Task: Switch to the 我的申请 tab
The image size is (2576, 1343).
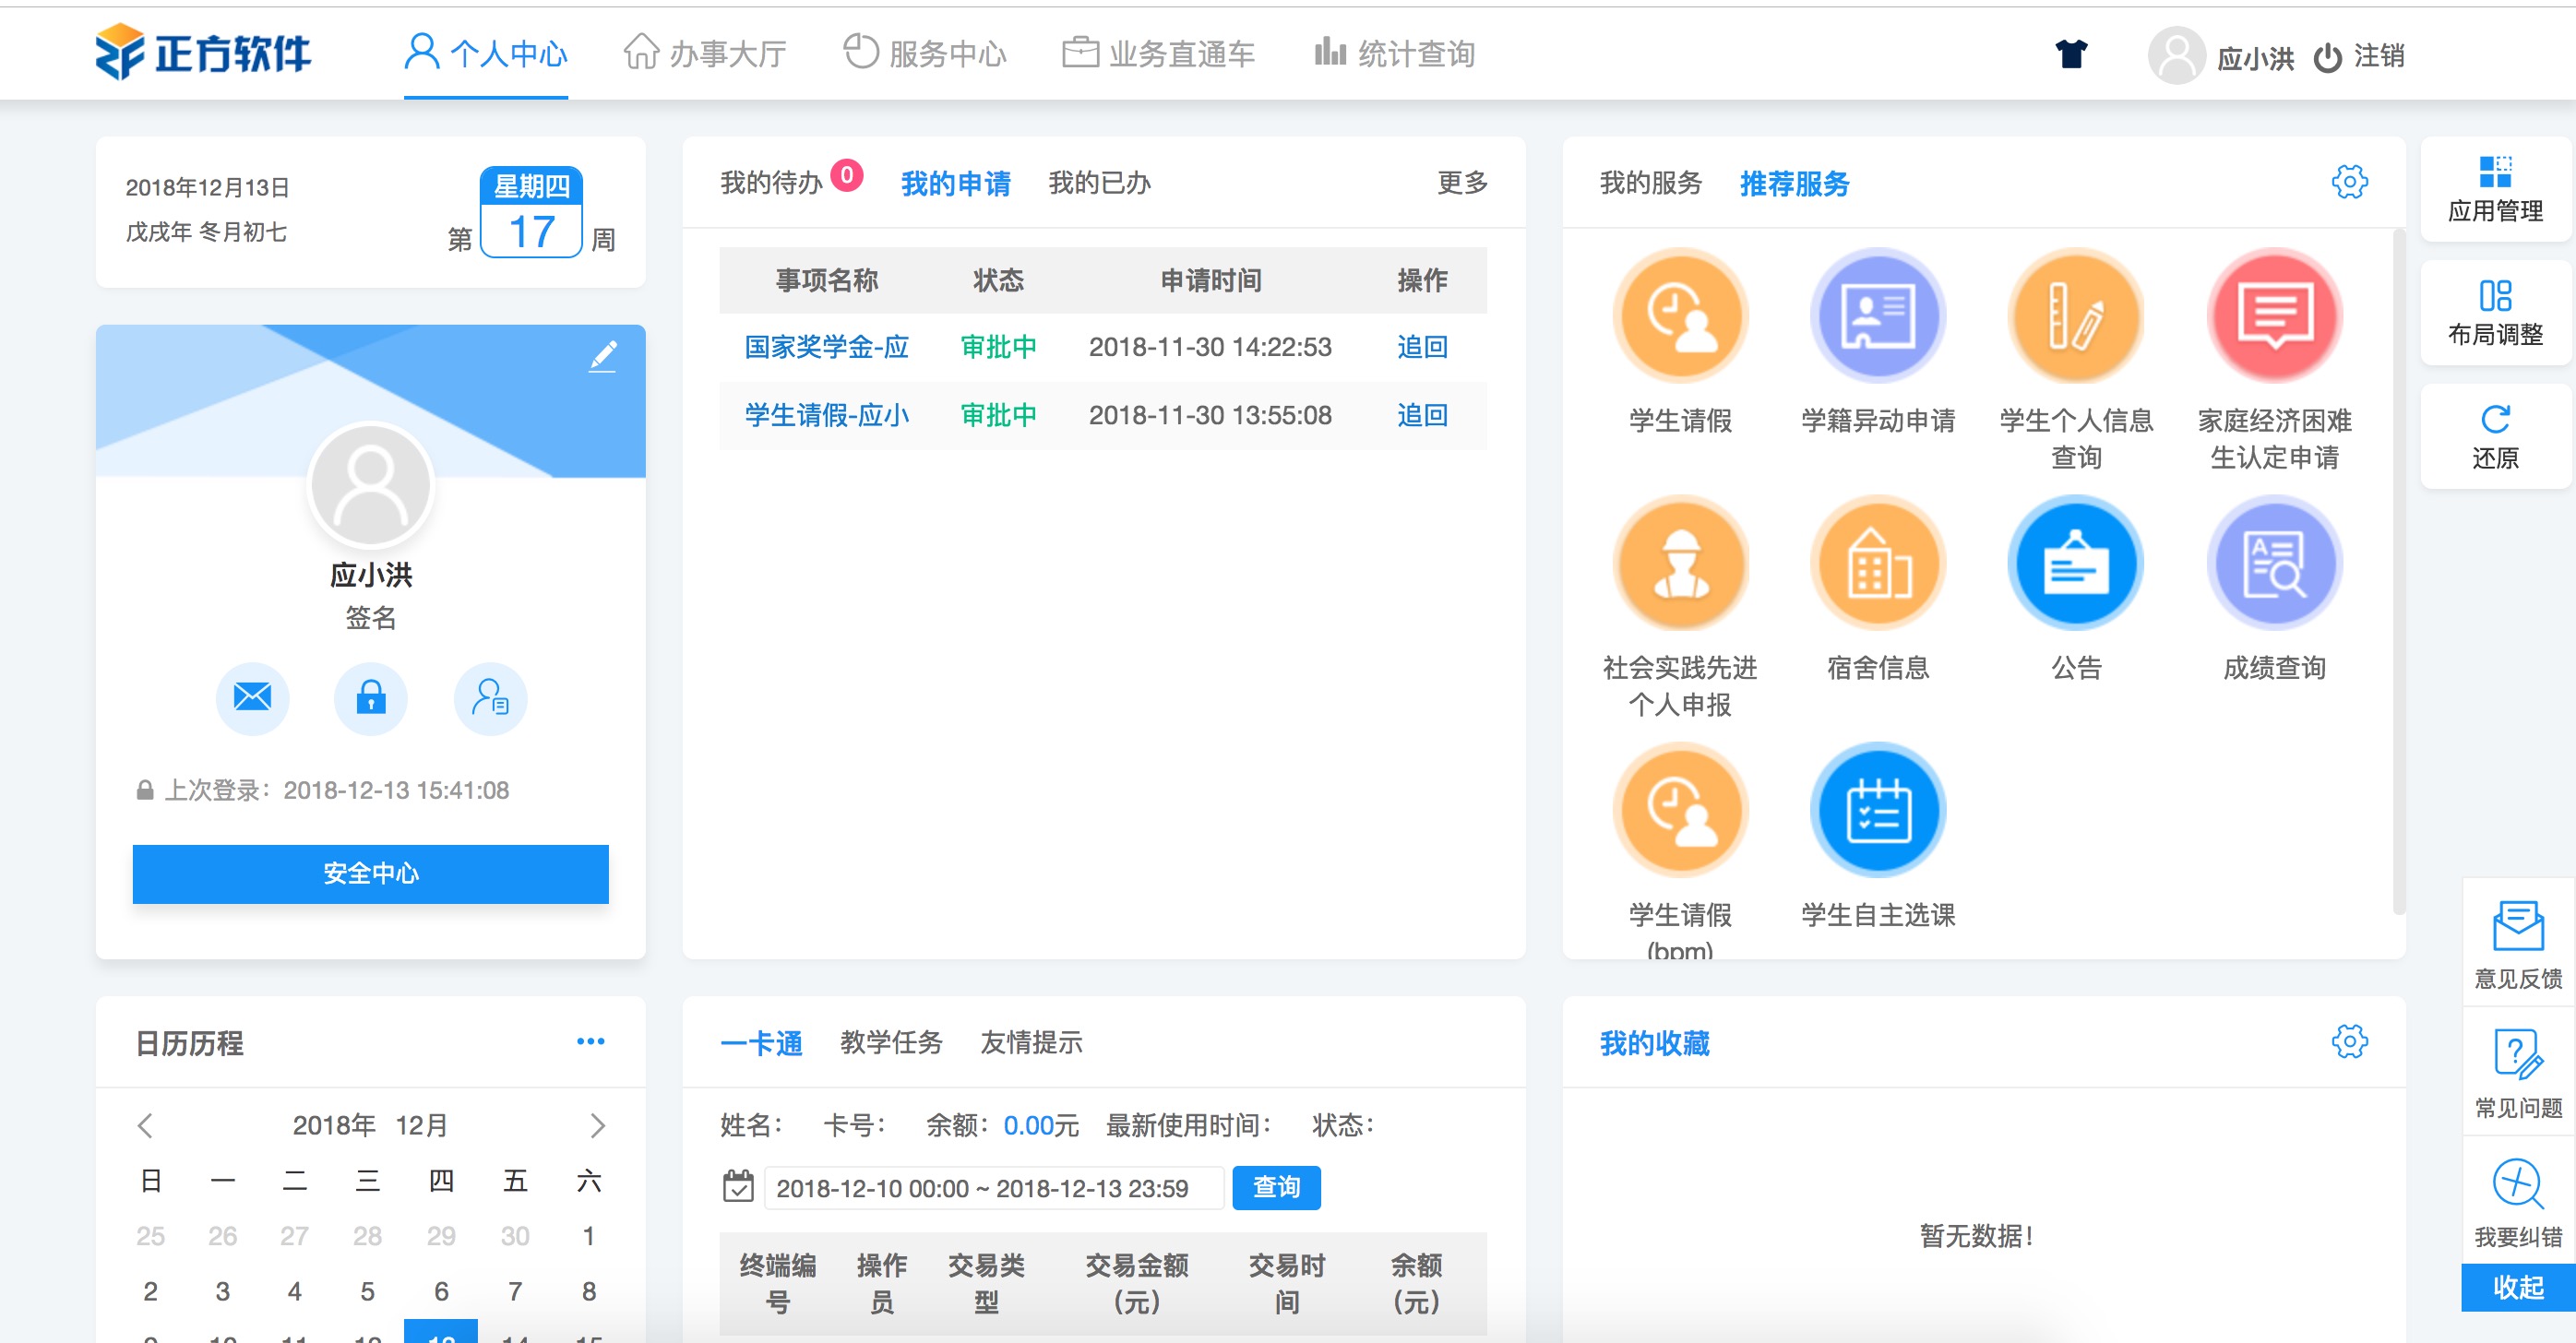Action: pos(956,182)
